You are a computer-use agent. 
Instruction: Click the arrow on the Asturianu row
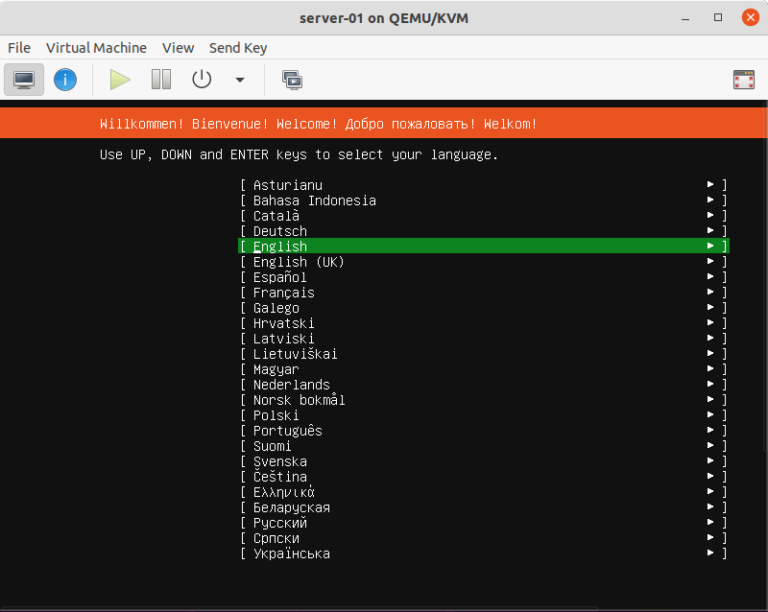point(710,184)
